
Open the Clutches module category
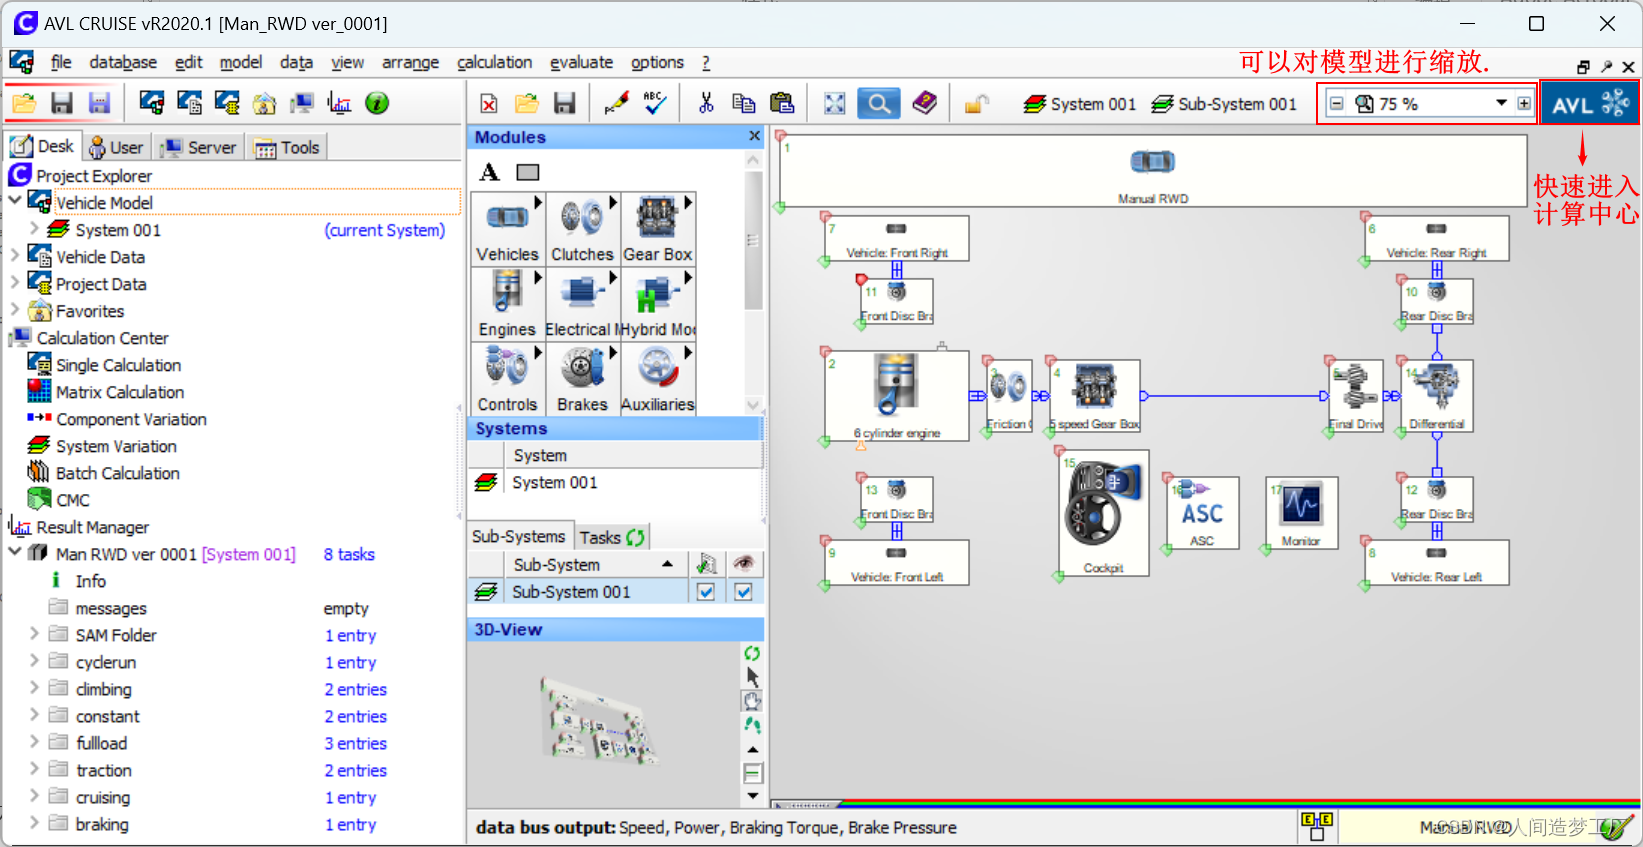tap(582, 229)
